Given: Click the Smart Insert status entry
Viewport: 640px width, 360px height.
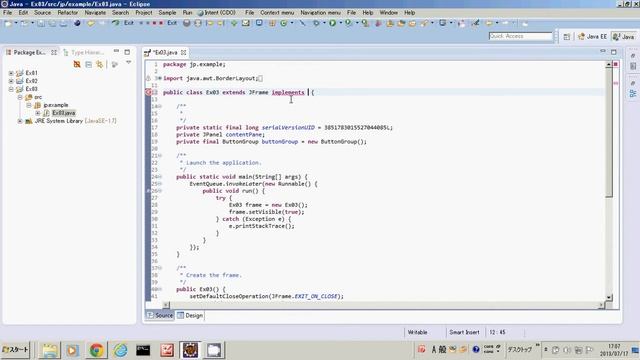Looking at the screenshot, I should click(x=464, y=332).
